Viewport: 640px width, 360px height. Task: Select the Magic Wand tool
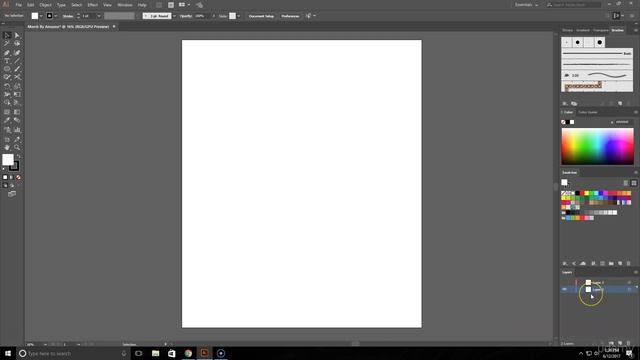(7, 43)
